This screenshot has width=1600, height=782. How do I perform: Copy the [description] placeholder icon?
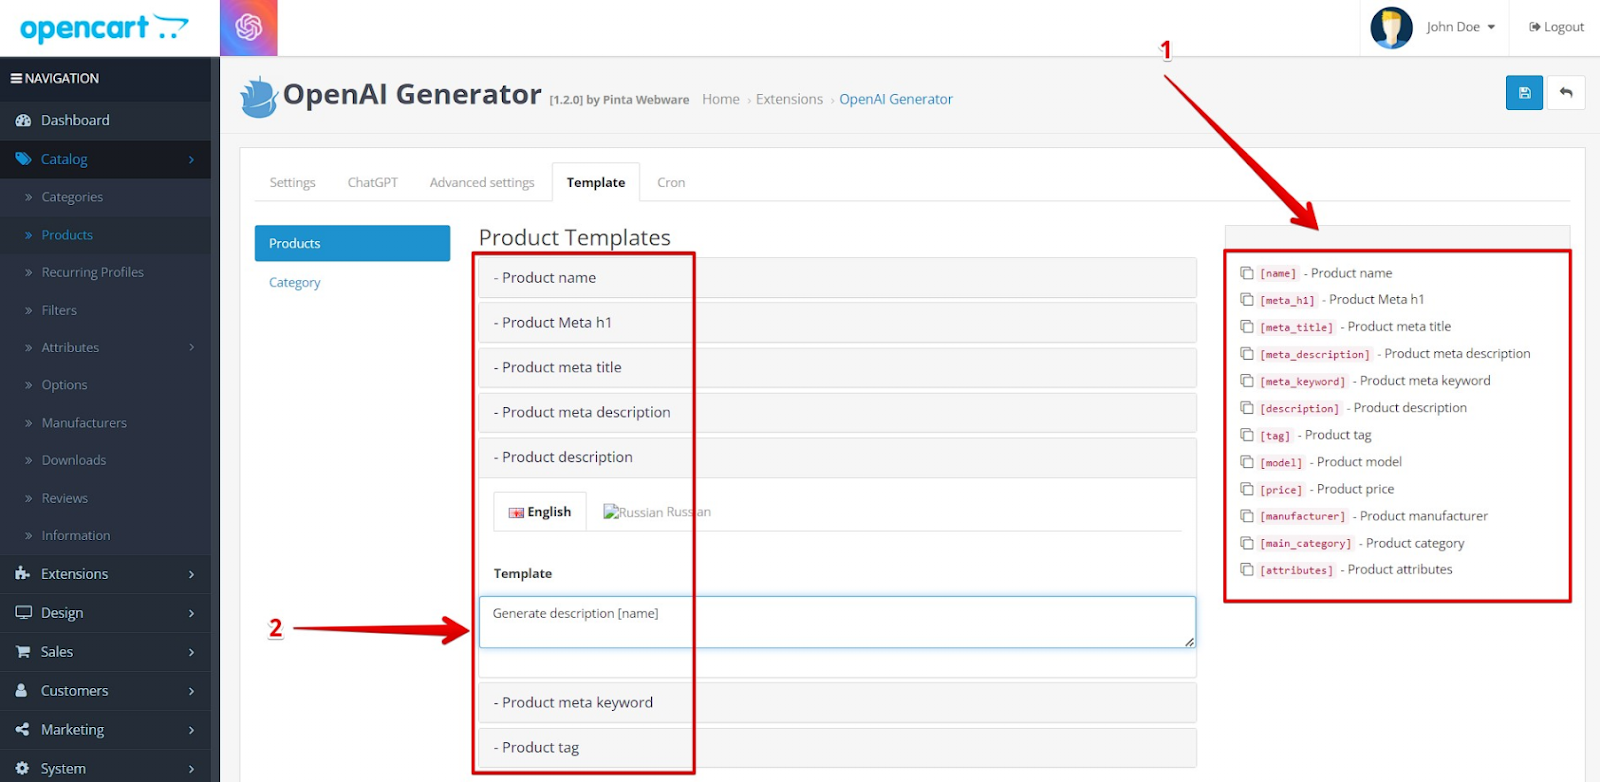(1246, 407)
